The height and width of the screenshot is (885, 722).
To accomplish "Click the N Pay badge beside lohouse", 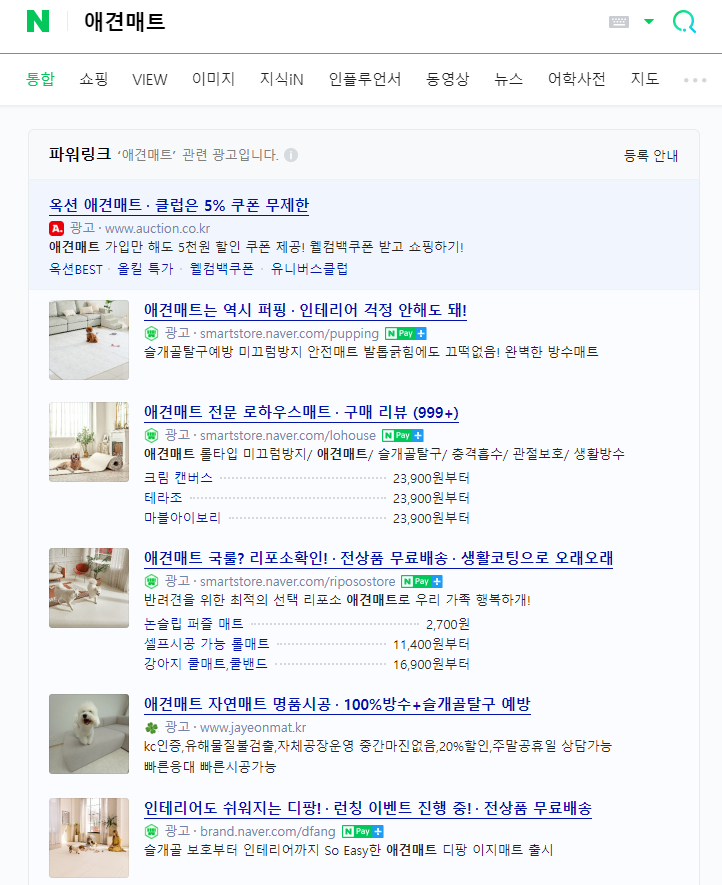I will click(402, 436).
